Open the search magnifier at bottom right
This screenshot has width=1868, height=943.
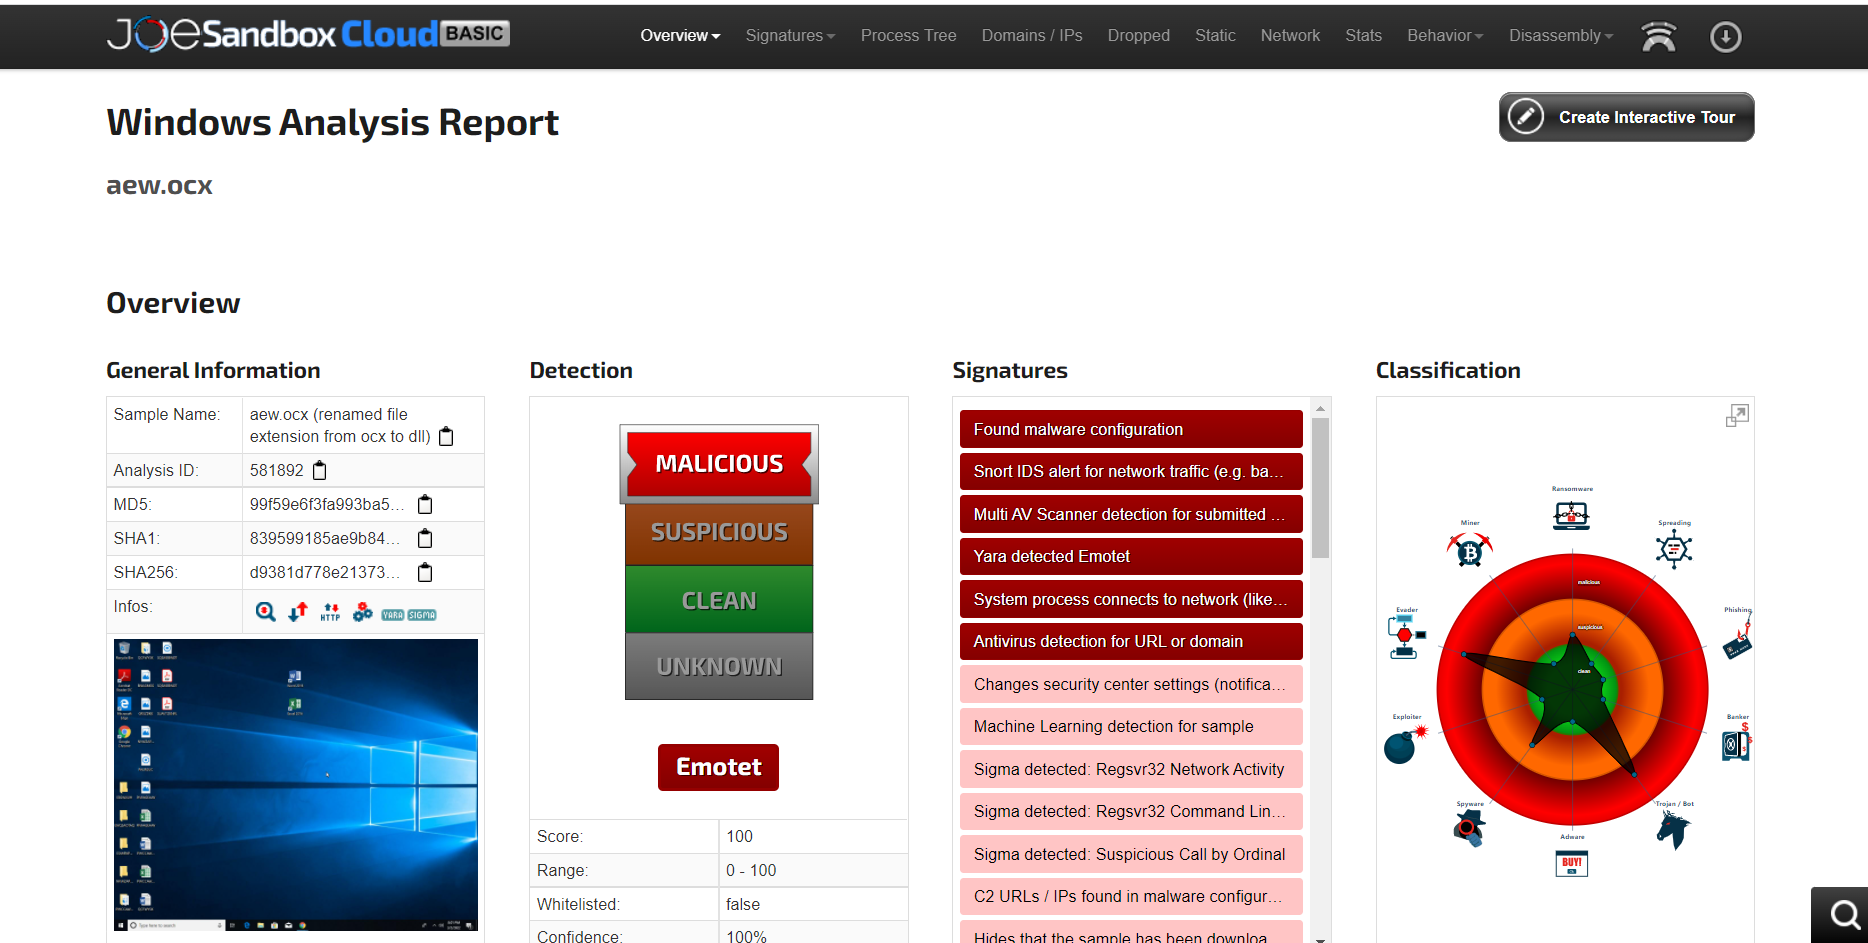[1844, 914]
